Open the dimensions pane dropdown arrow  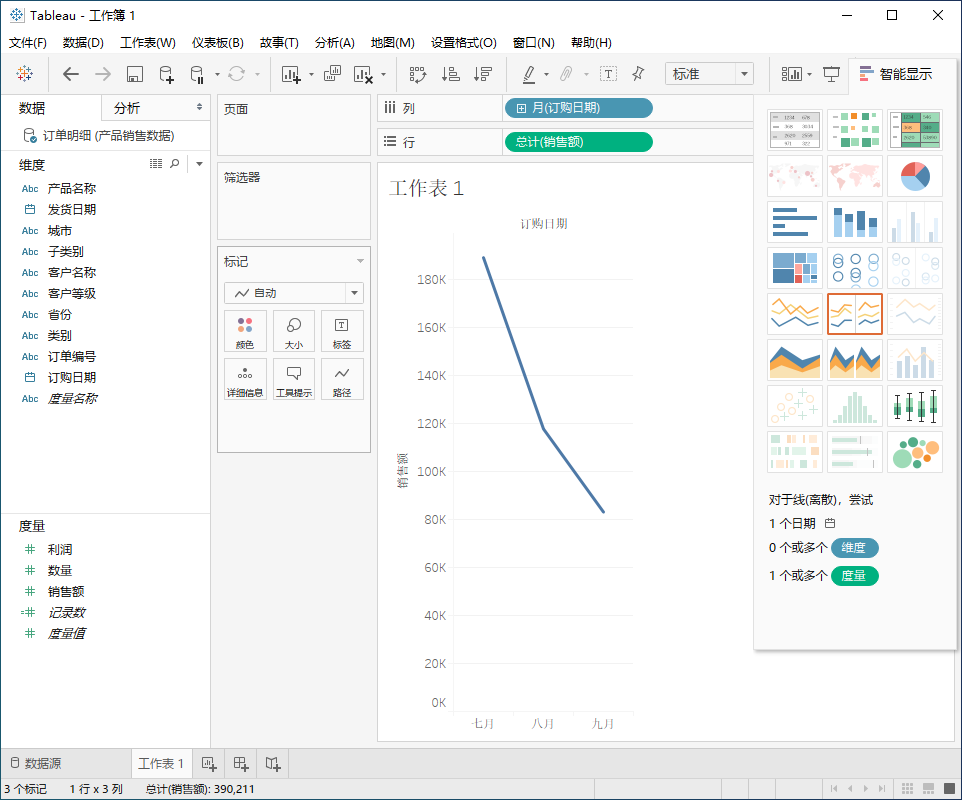pyautogui.click(x=199, y=164)
